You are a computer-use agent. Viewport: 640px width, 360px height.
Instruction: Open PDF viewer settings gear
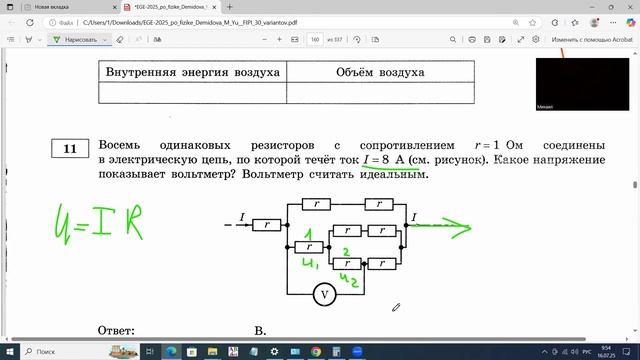coord(536,40)
